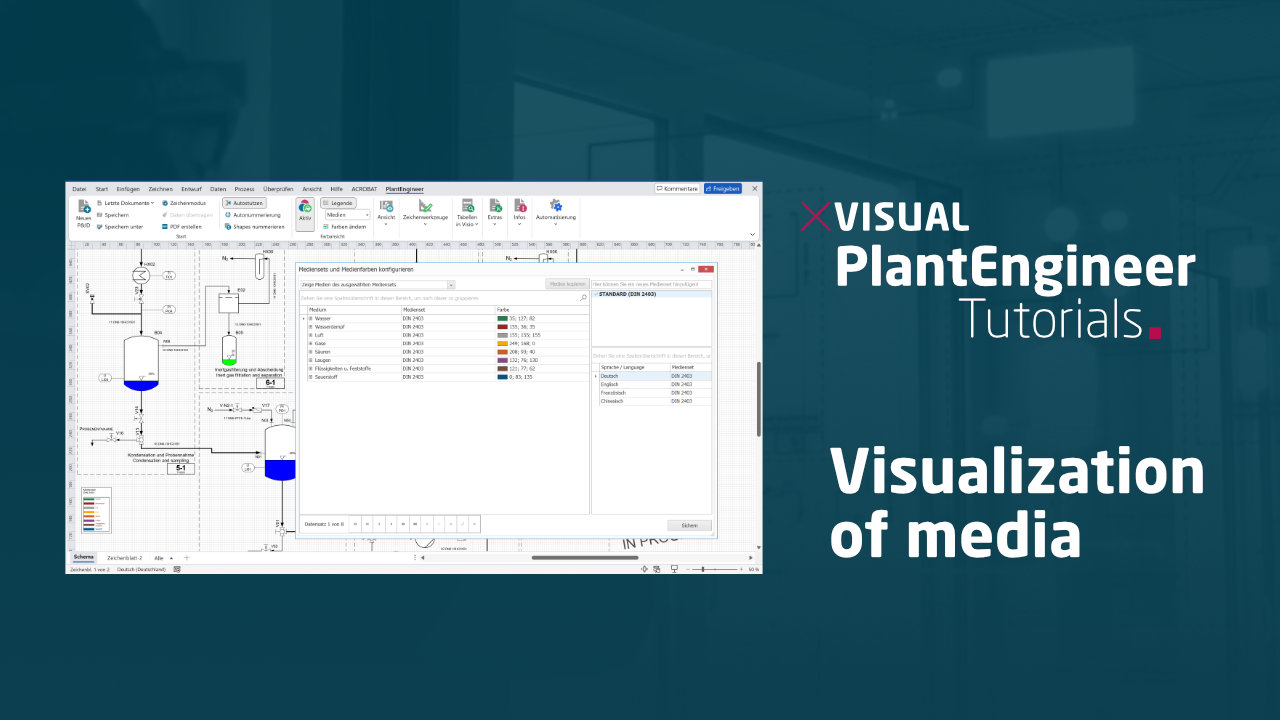Click the Medien kopieren button
The height and width of the screenshot is (720, 1280).
click(x=567, y=285)
